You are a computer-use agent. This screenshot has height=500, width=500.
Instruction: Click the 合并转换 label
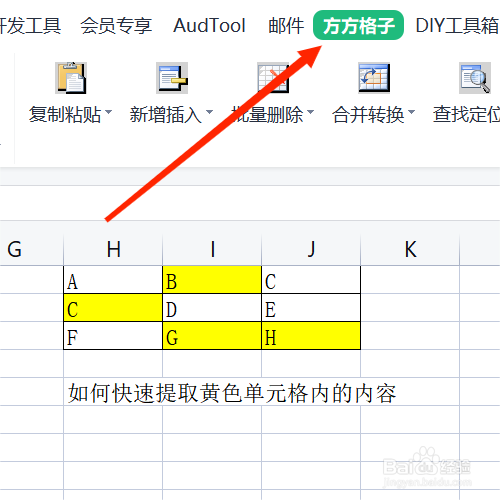(368, 115)
